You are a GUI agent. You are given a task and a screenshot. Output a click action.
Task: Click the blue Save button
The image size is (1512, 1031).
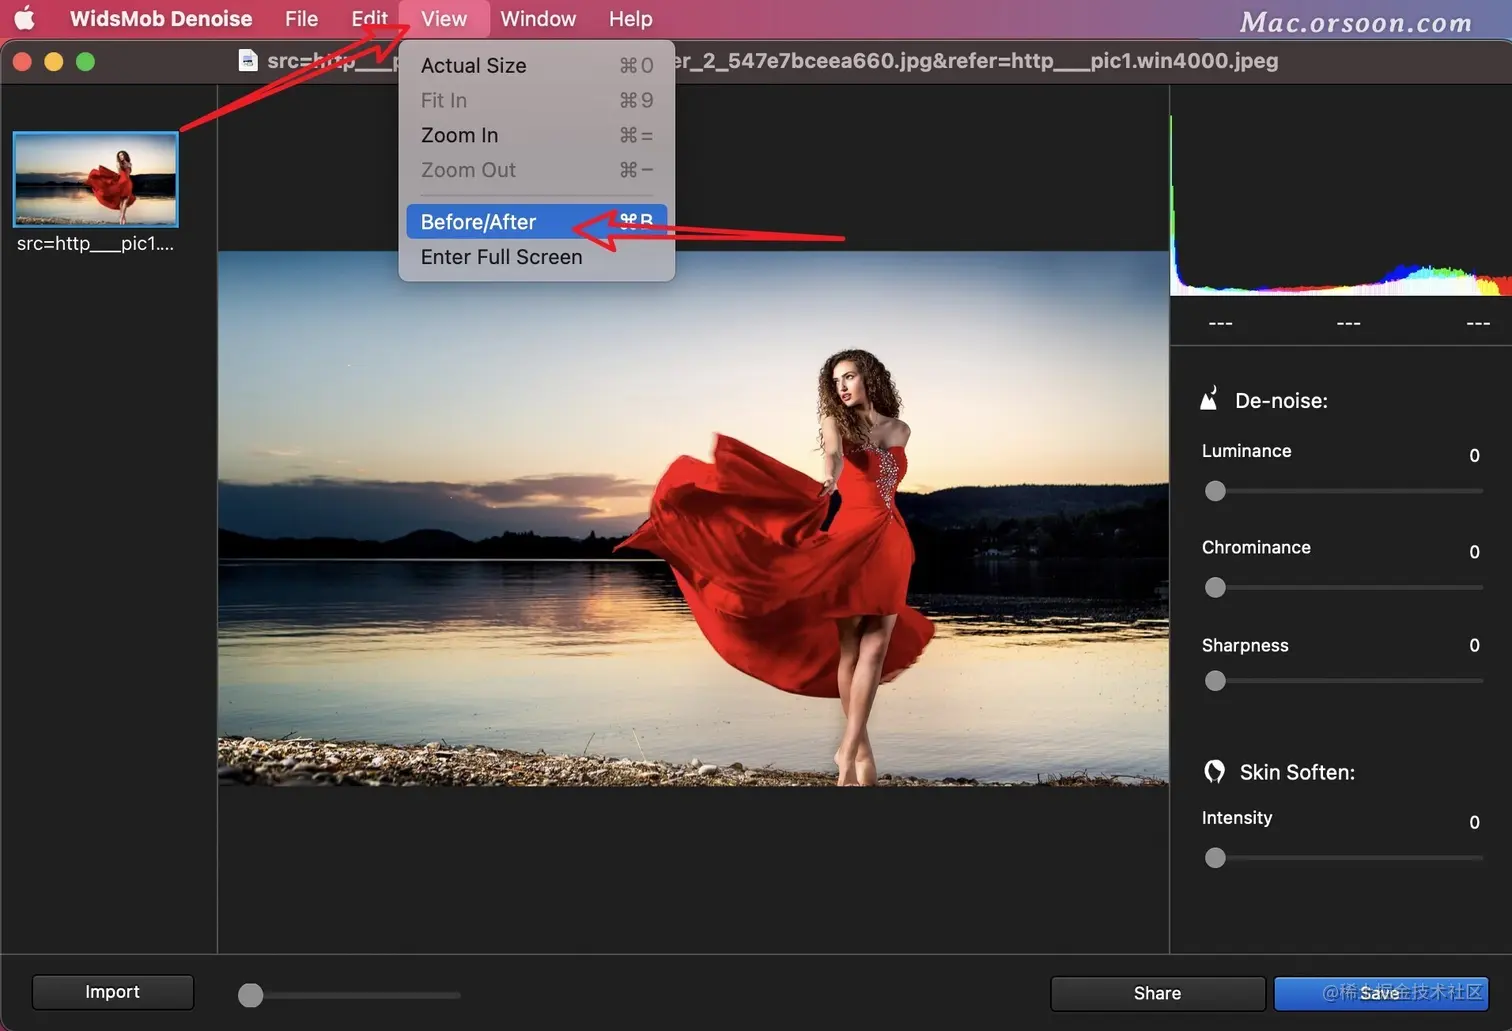pos(1381,993)
